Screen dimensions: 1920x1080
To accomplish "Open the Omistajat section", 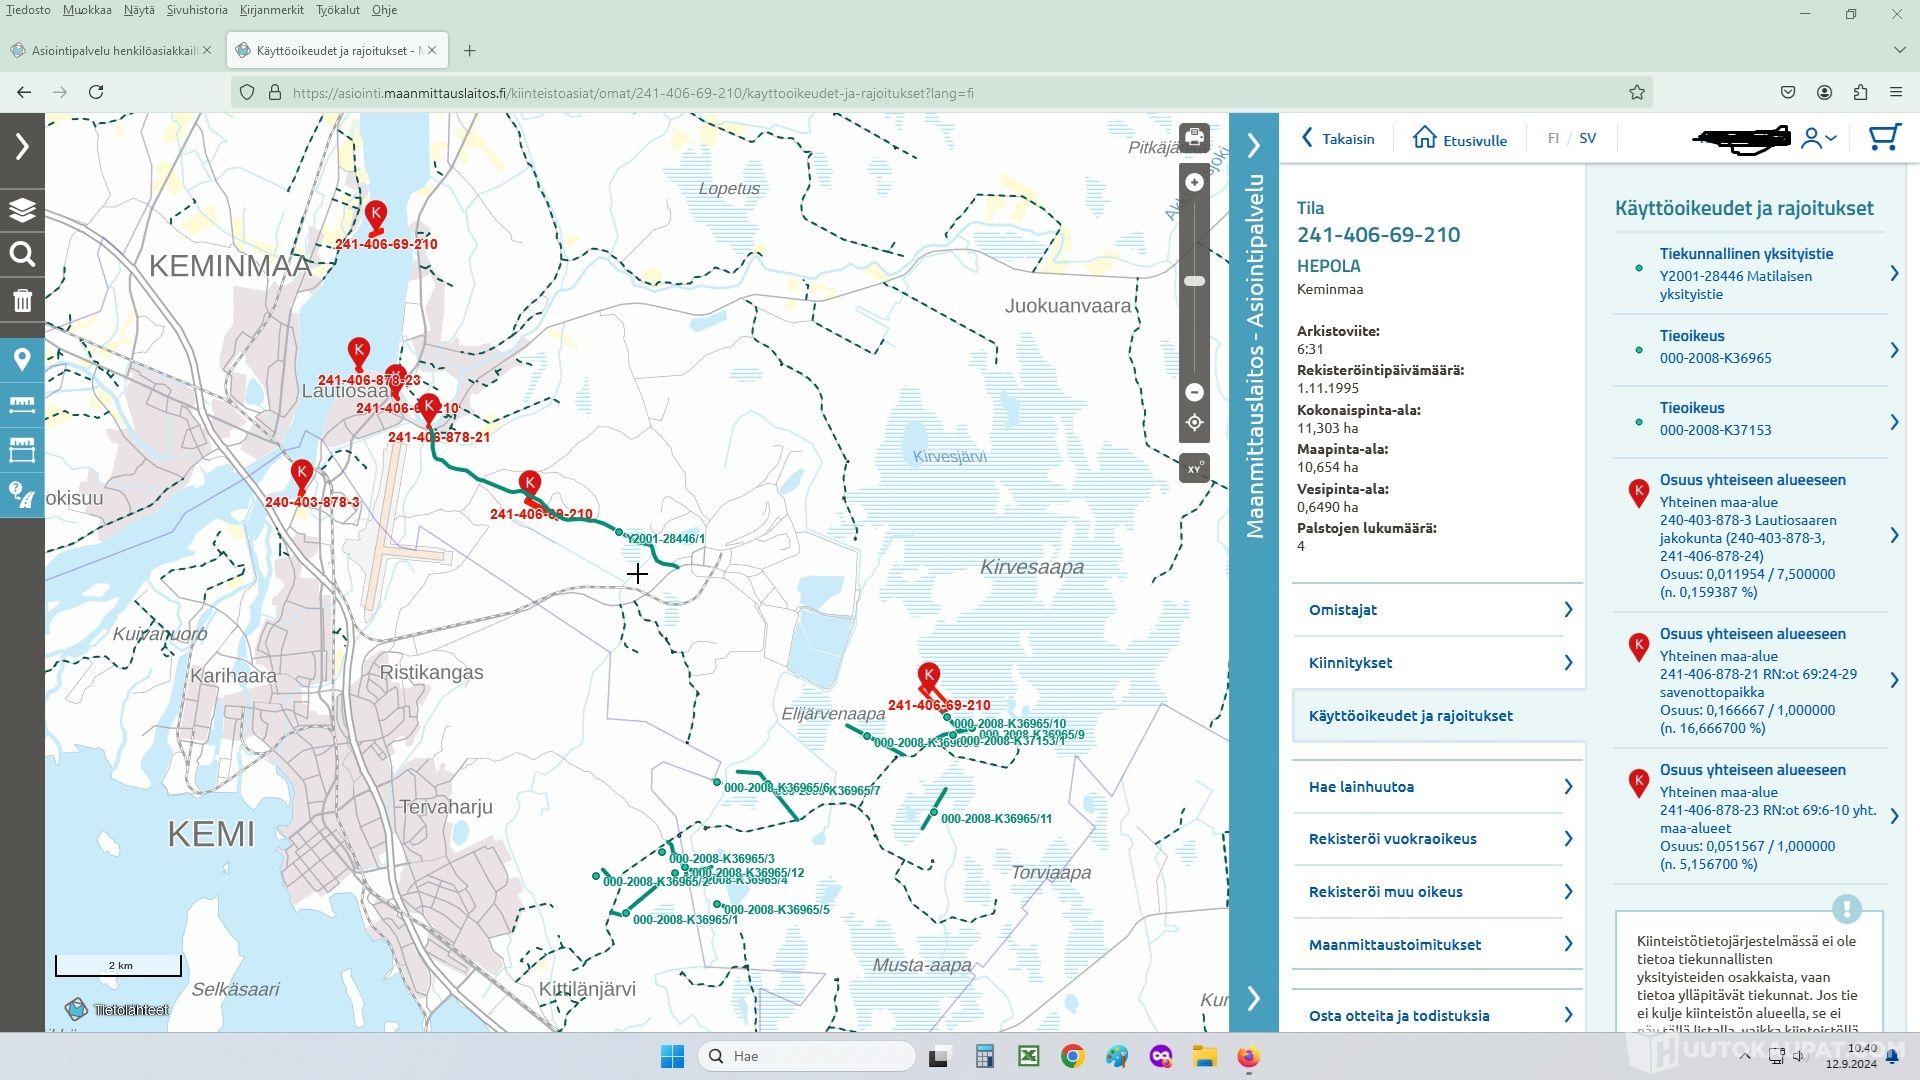I will (1438, 610).
